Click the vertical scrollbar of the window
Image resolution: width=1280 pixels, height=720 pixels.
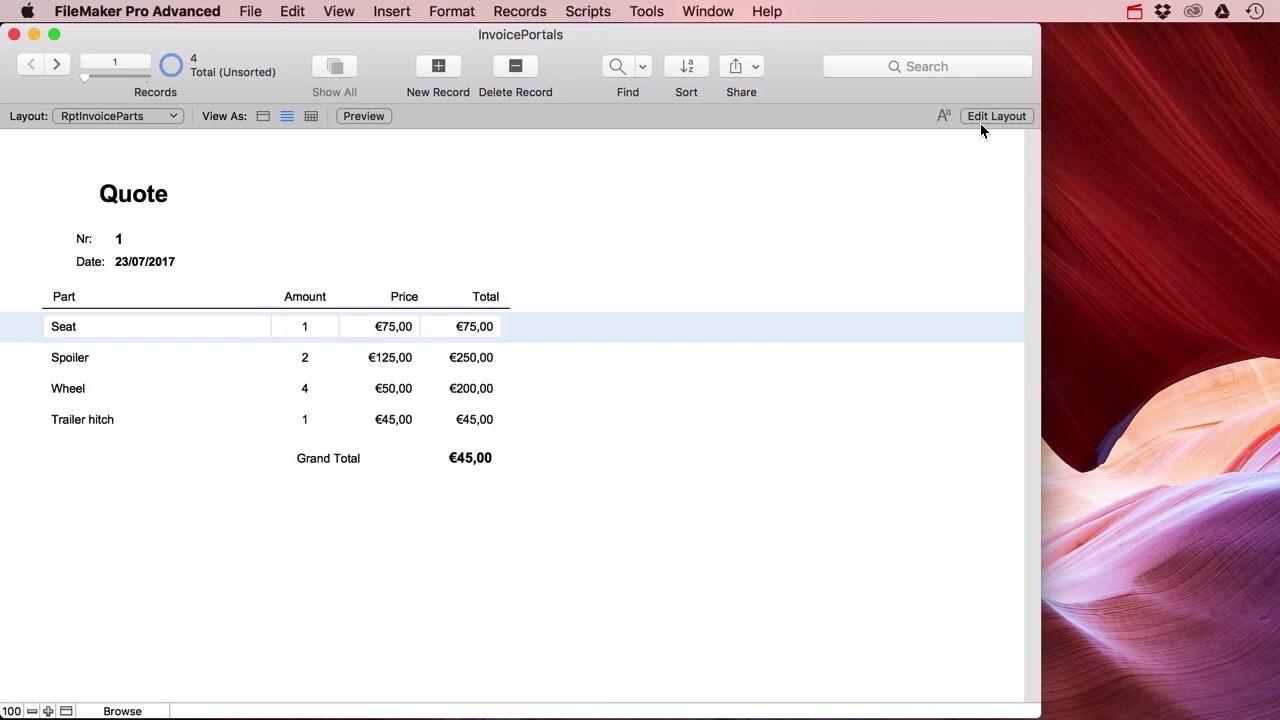click(x=1033, y=415)
